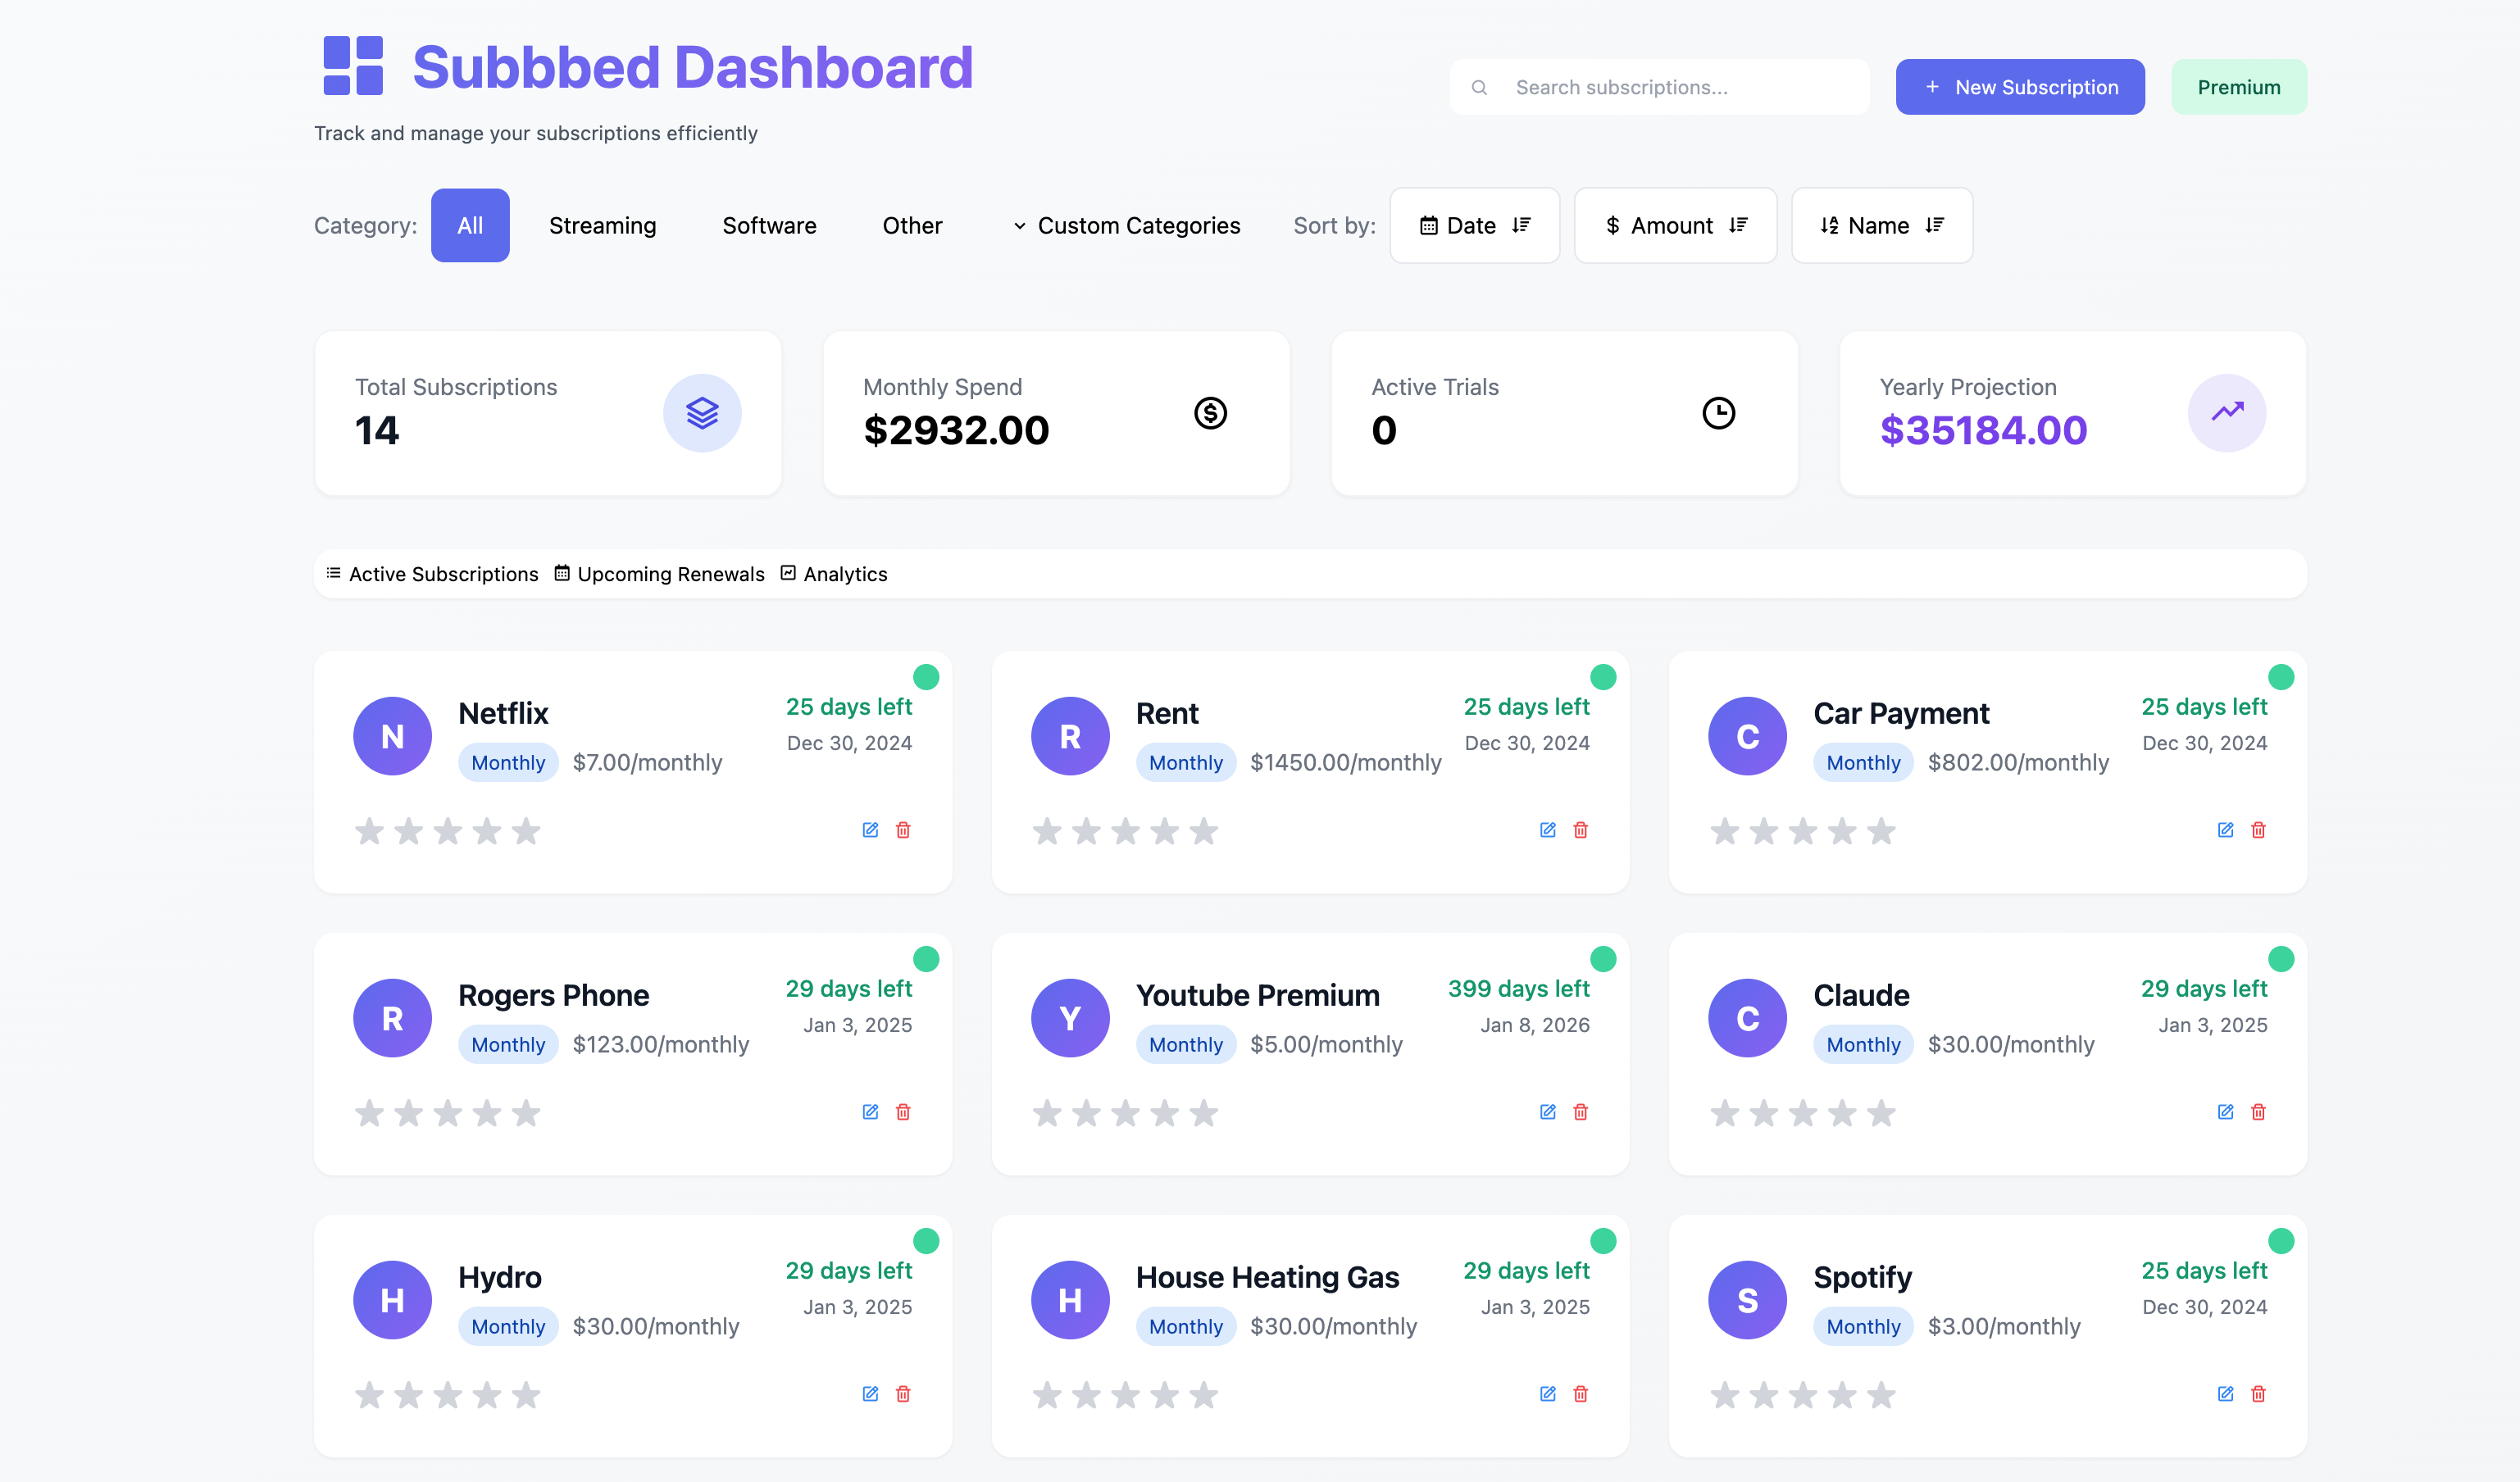This screenshot has width=2520, height=1482.
Task: Switch to Upcoming Renewals tab
Action: click(660, 574)
